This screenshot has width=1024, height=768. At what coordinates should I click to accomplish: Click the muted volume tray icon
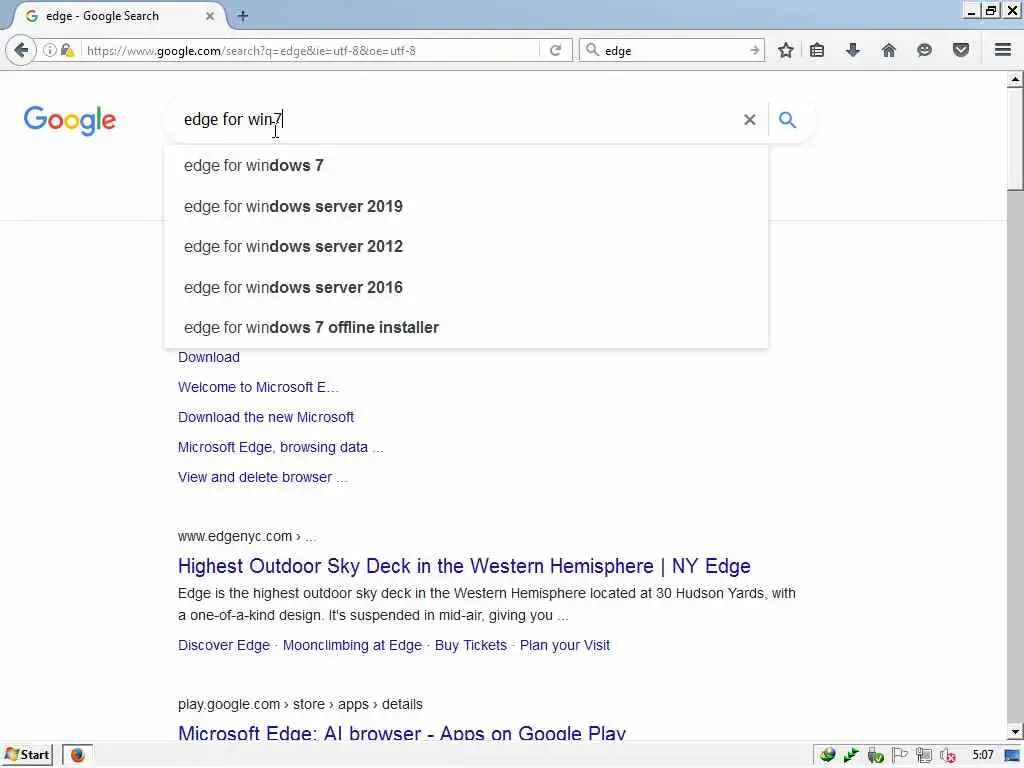click(948, 756)
